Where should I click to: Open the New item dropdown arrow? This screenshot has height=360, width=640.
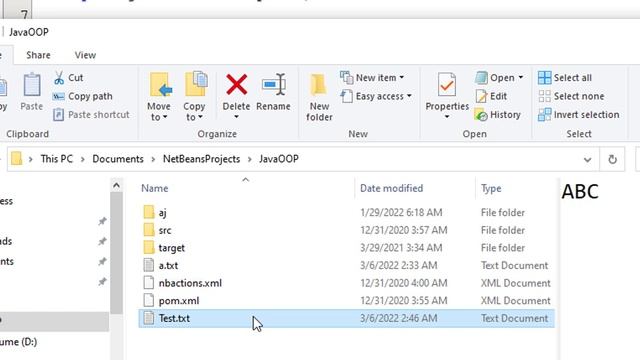(402, 78)
